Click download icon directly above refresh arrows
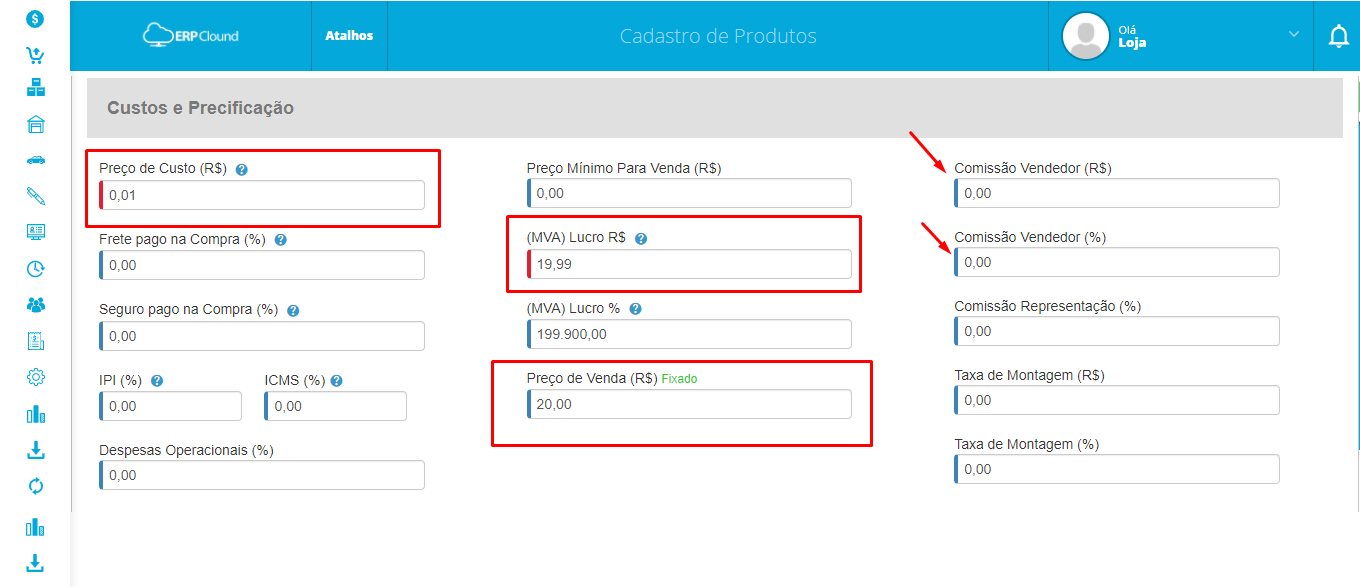Screen dimensions: 1360x588 35,450
